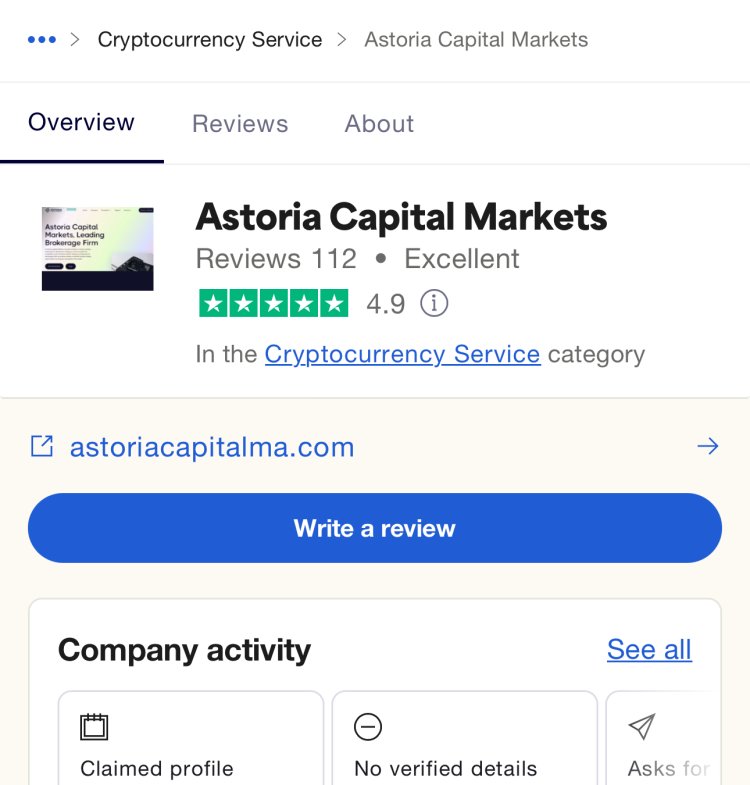
Task: Click the rating info circle icon
Action: pyautogui.click(x=434, y=303)
